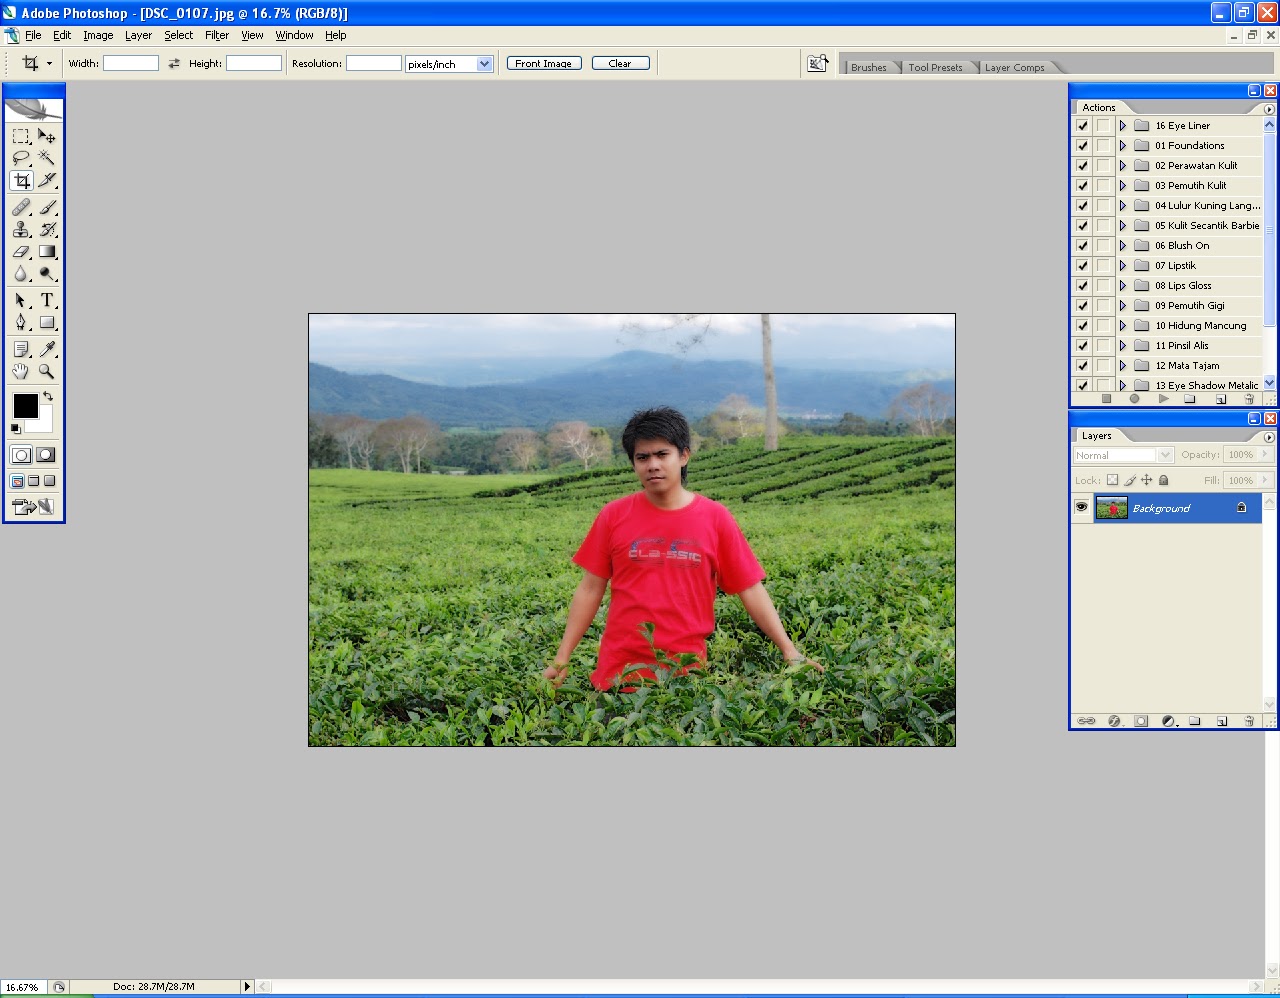Click inside the Width input field
The image size is (1280, 998).
[x=130, y=62]
